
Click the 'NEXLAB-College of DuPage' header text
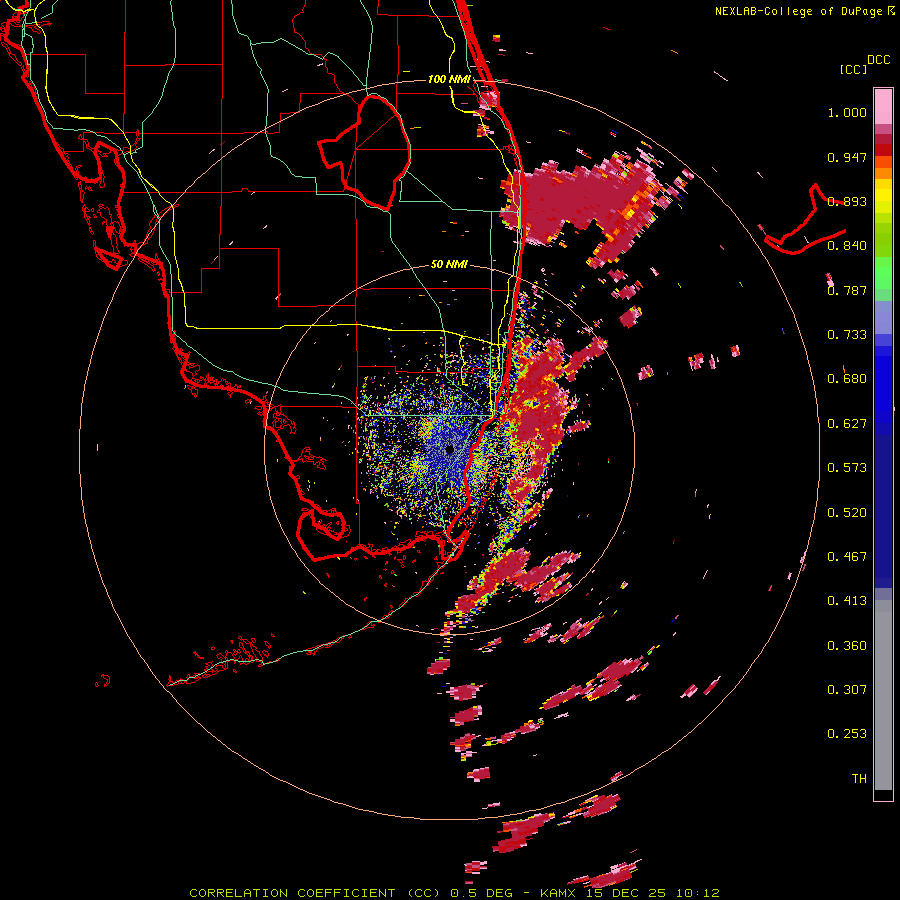coord(798,11)
